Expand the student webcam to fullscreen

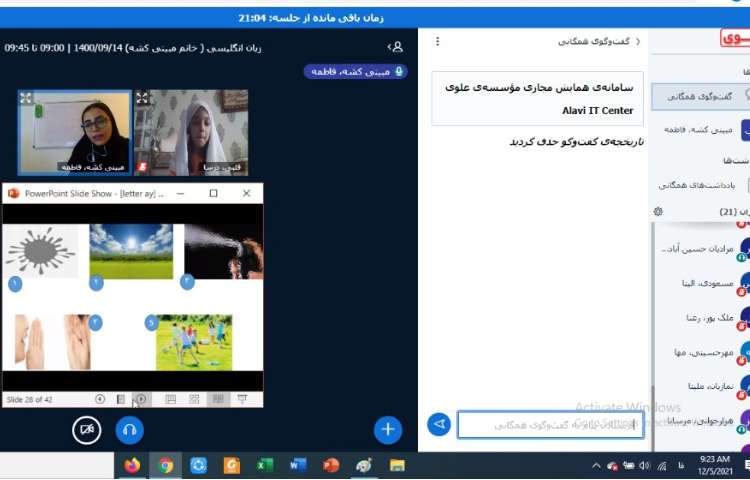(142, 98)
